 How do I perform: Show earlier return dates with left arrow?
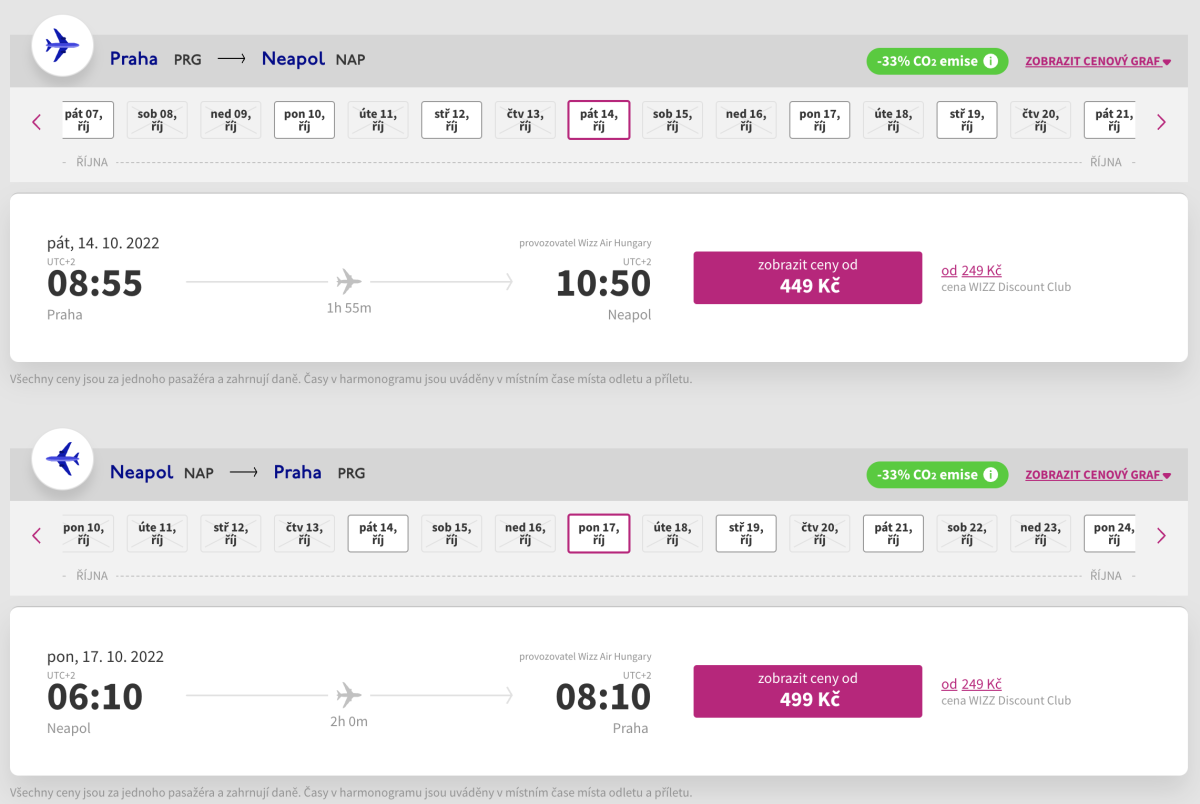click(x=37, y=535)
